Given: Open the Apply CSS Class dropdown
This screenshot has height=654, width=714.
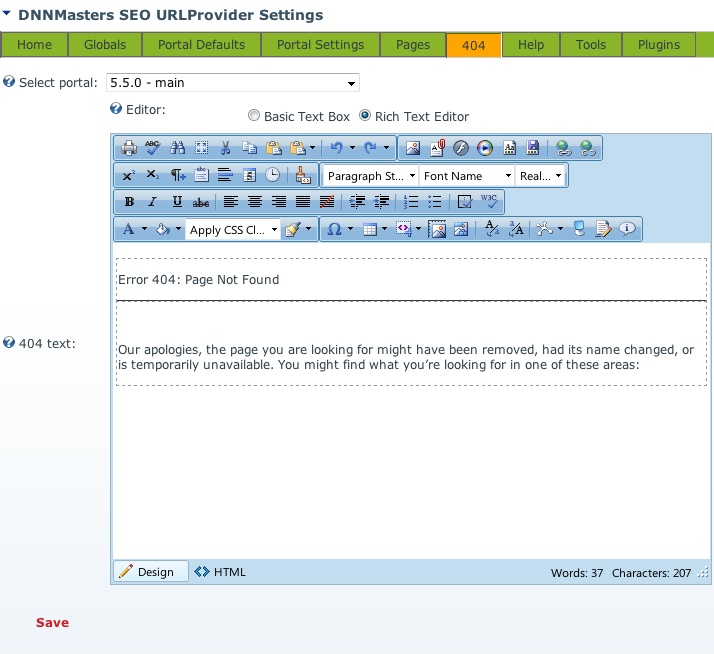Looking at the screenshot, I should pyautogui.click(x=233, y=230).
